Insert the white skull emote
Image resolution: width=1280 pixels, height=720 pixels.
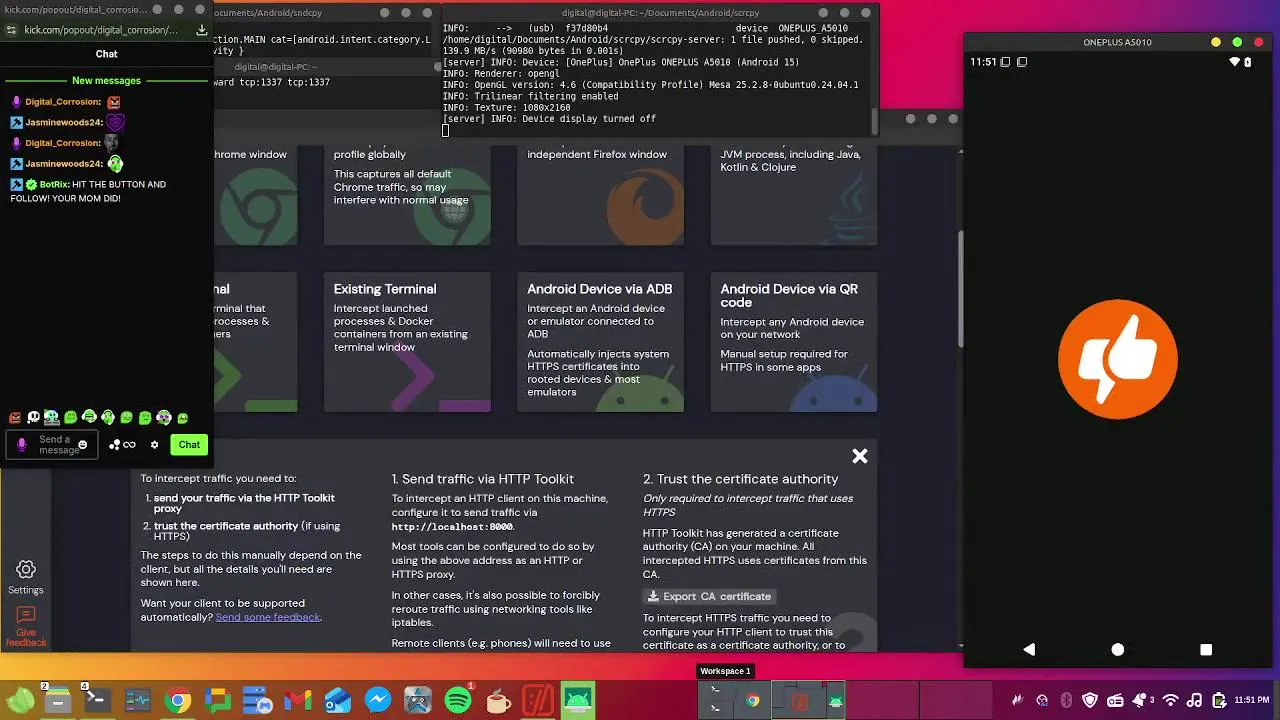33,418
